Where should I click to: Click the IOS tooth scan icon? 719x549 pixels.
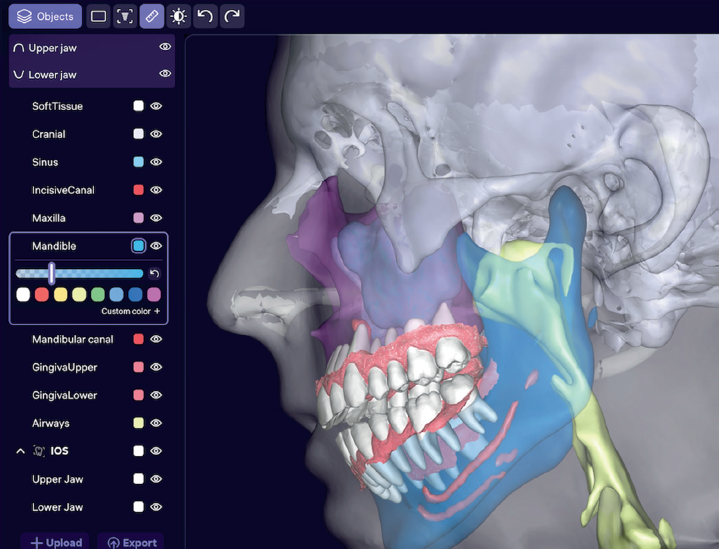39,451
